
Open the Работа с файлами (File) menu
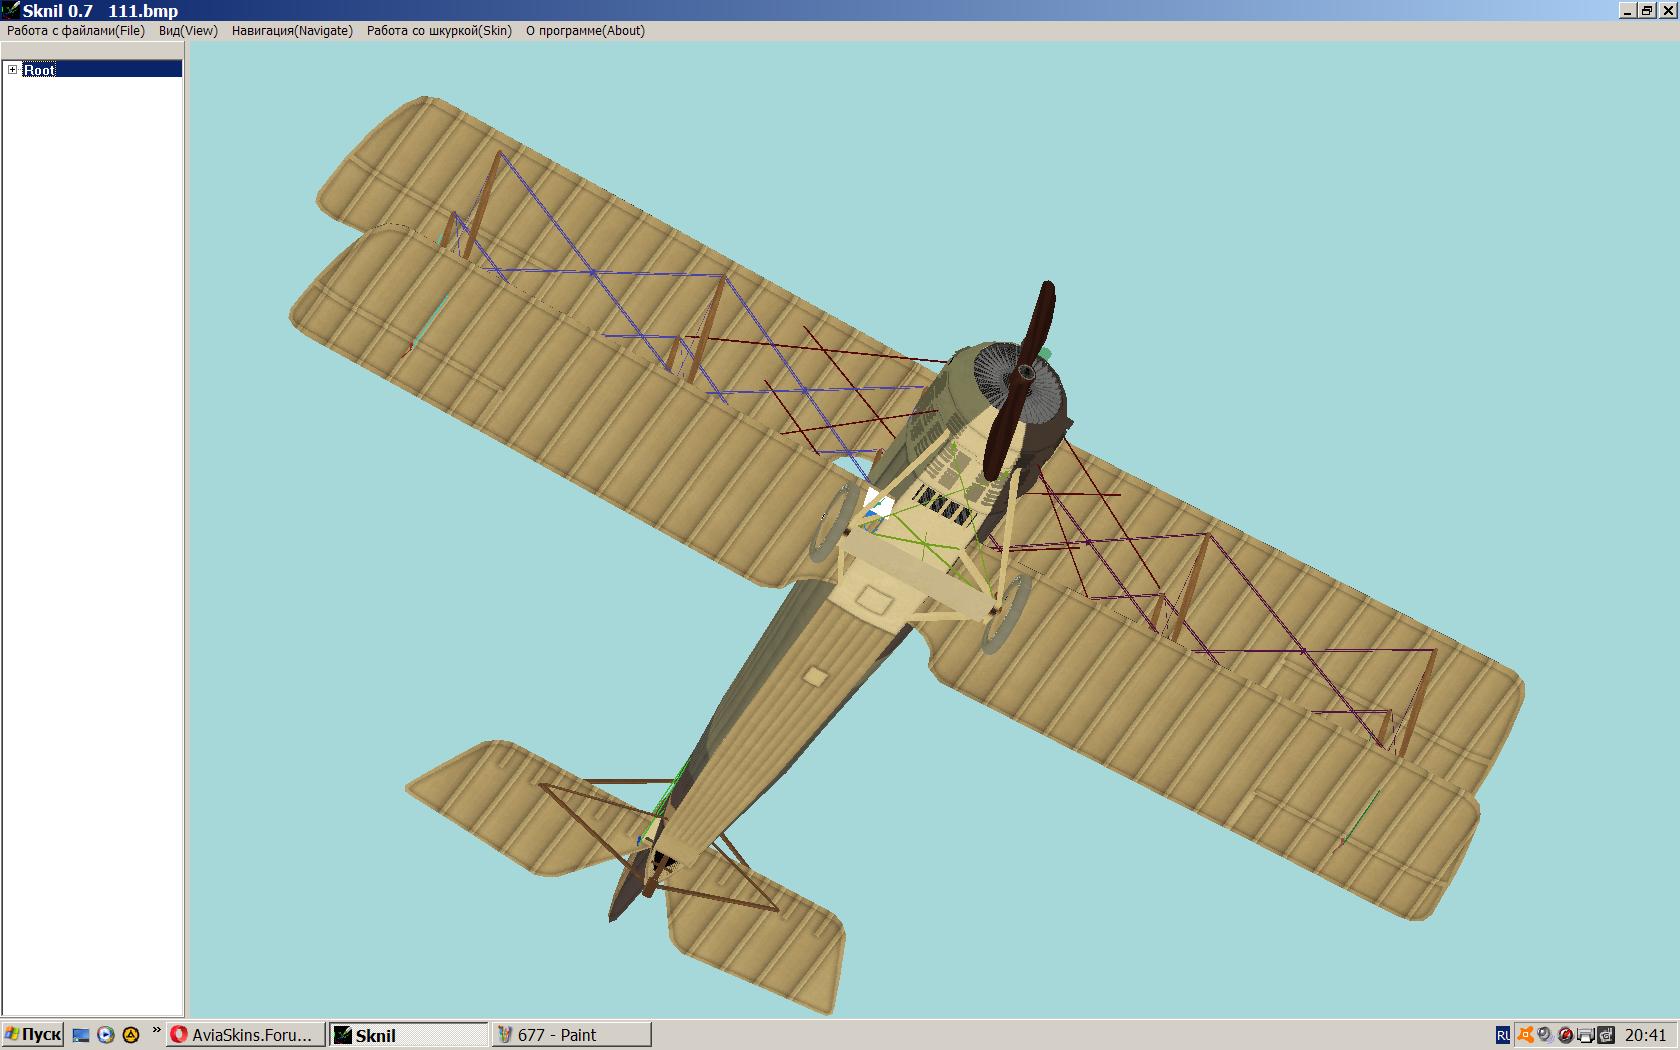76,31
